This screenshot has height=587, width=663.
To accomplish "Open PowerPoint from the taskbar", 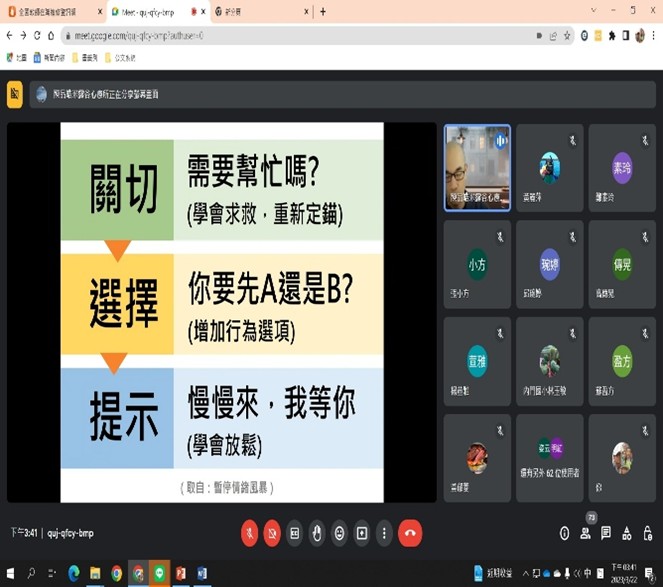I will pos(181,573).
